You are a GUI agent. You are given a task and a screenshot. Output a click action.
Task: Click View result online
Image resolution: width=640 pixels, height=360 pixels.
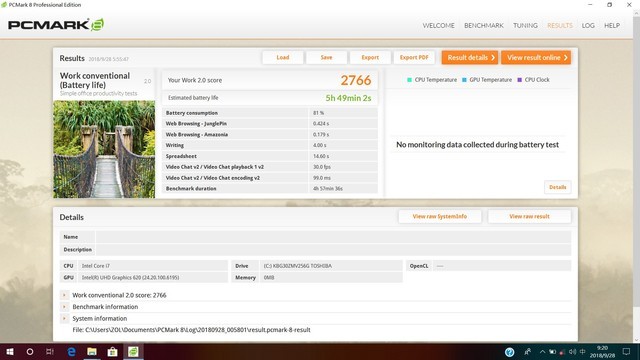click(536, 58)
